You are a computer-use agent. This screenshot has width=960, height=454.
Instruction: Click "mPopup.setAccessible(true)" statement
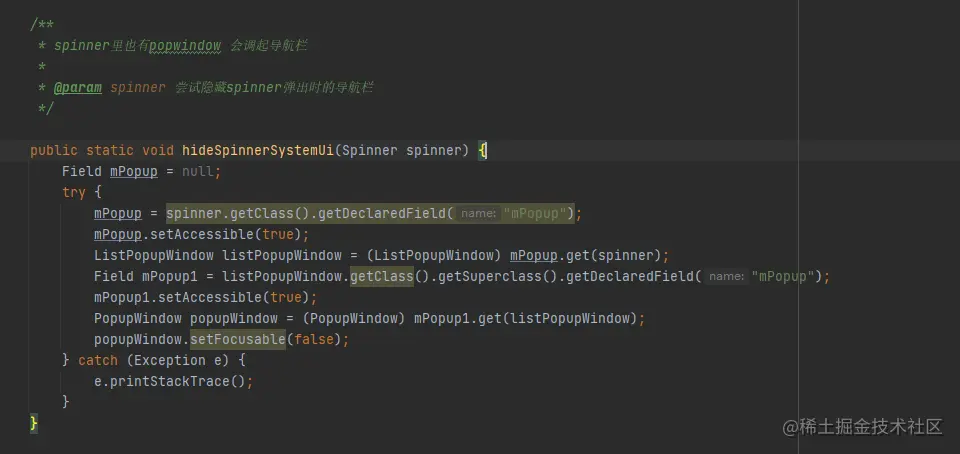(x=198, y=234)
